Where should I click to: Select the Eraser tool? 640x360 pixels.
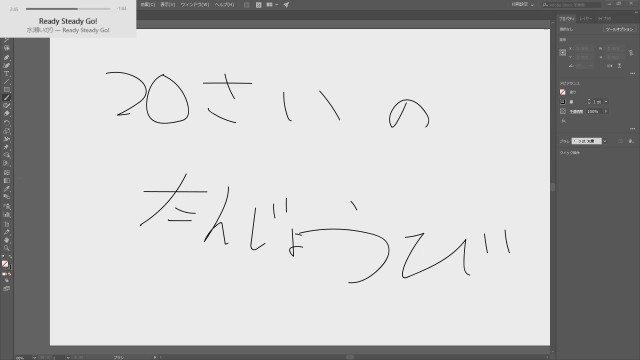point(7,113)
